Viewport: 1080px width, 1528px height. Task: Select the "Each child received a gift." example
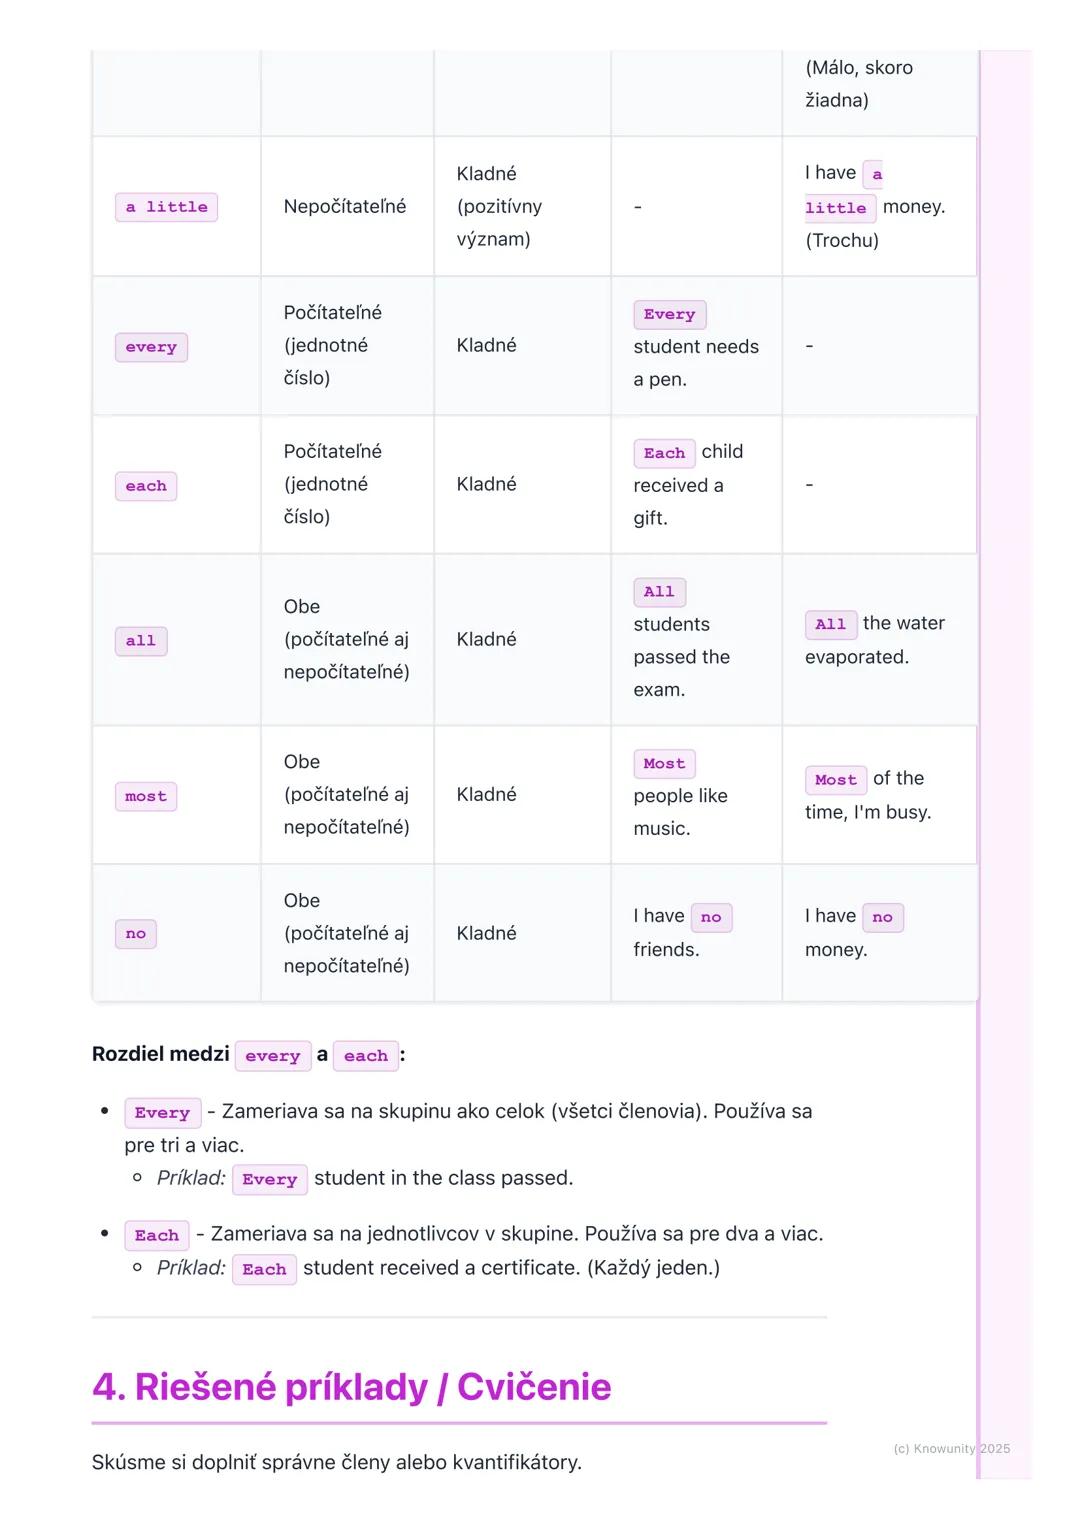click(x=688, y=485)
